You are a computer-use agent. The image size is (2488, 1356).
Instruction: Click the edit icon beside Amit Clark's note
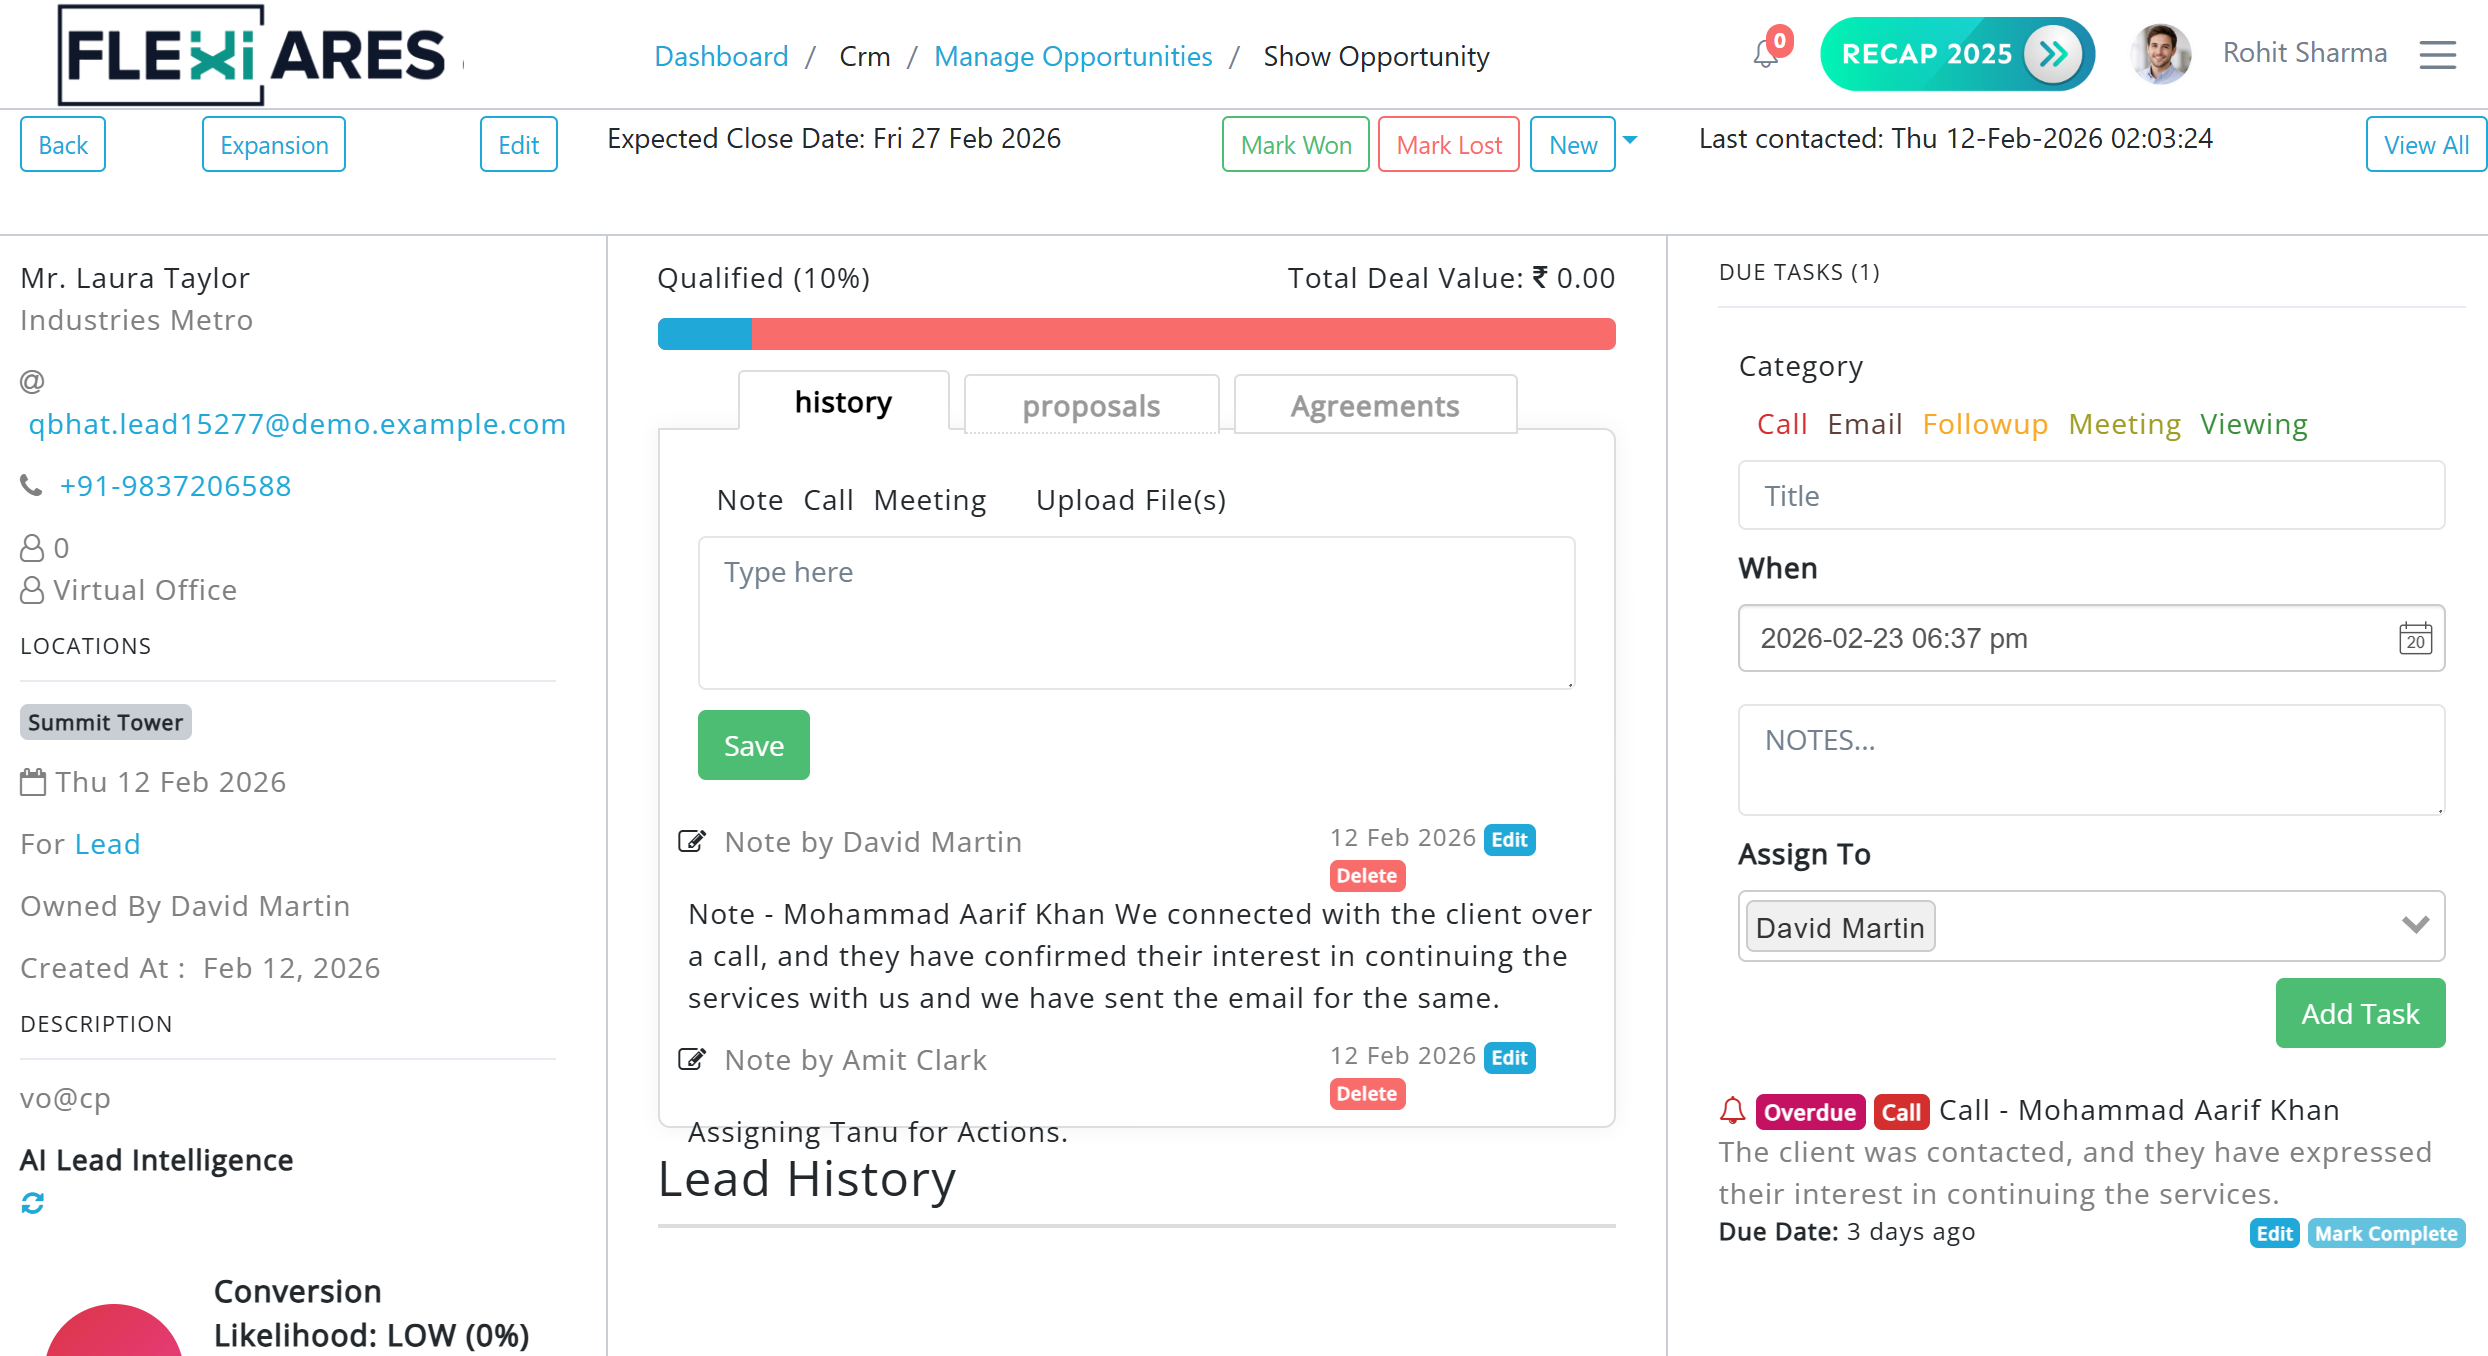tap(692, 1059)
